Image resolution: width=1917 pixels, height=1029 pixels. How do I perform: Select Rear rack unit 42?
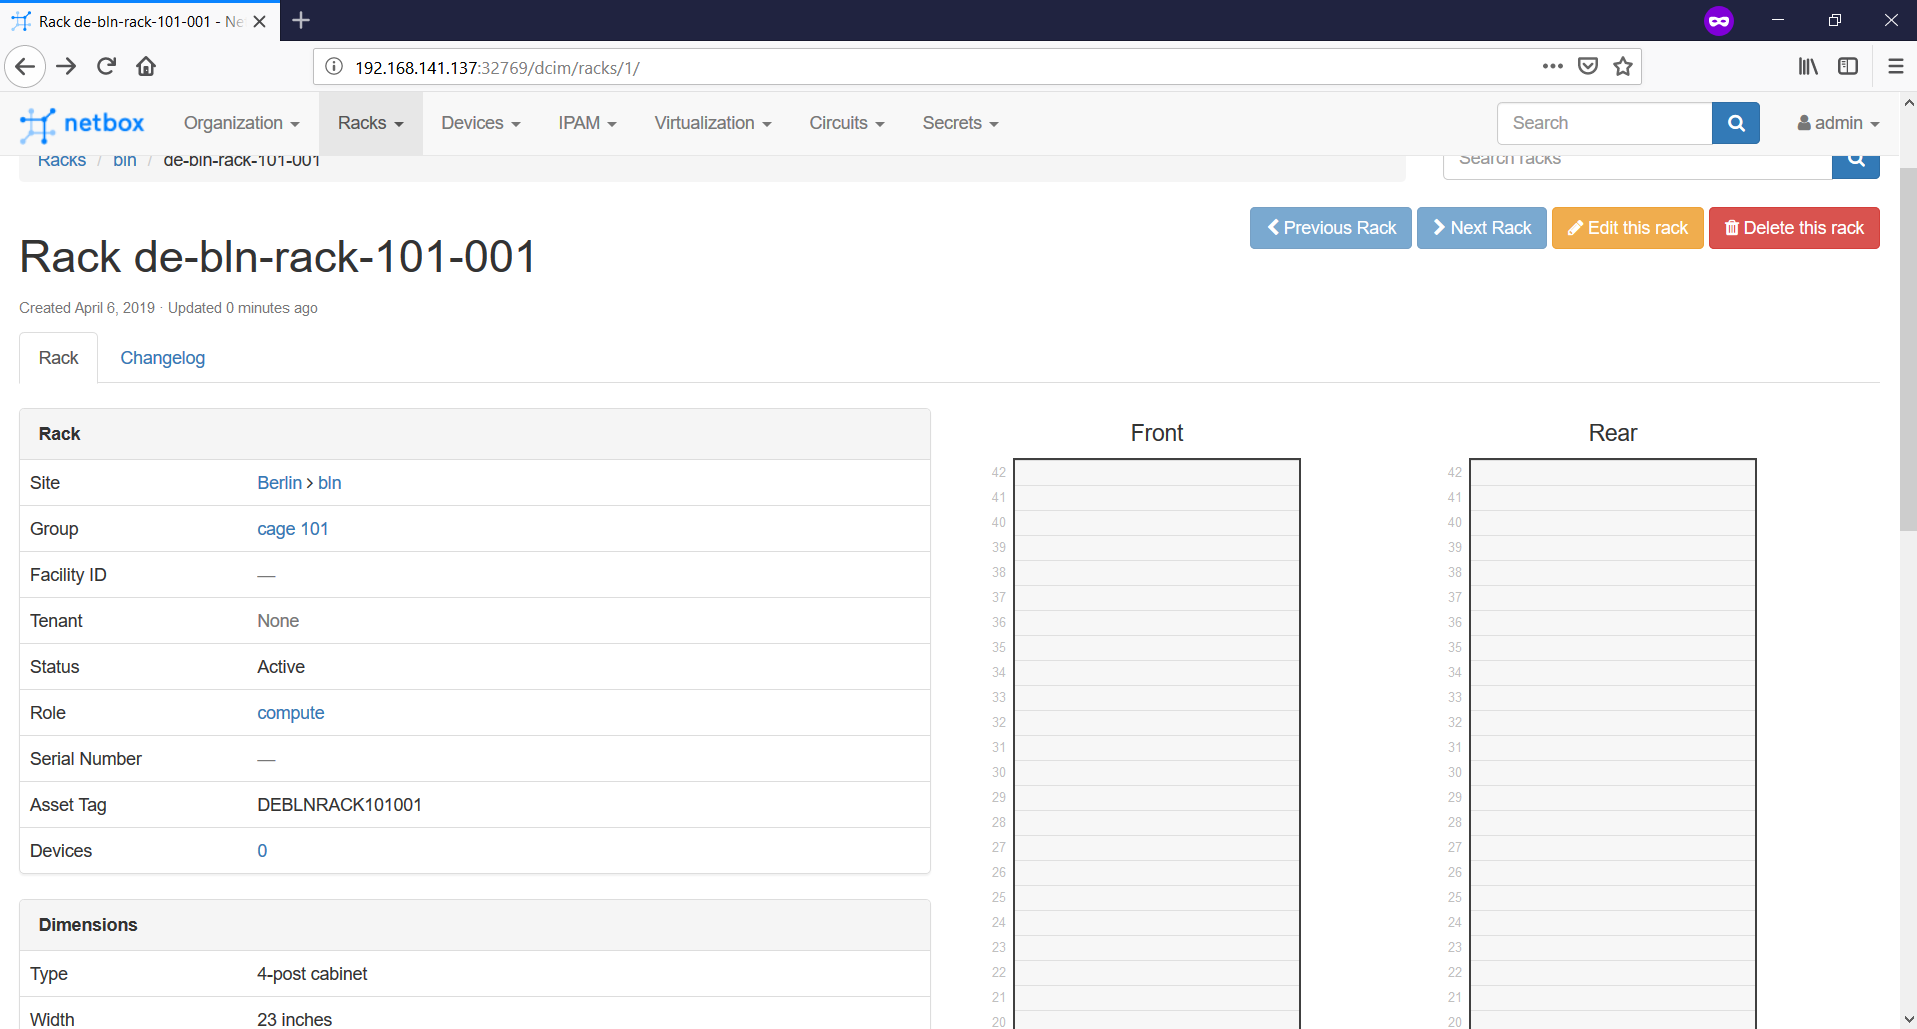click(1613, 473)
